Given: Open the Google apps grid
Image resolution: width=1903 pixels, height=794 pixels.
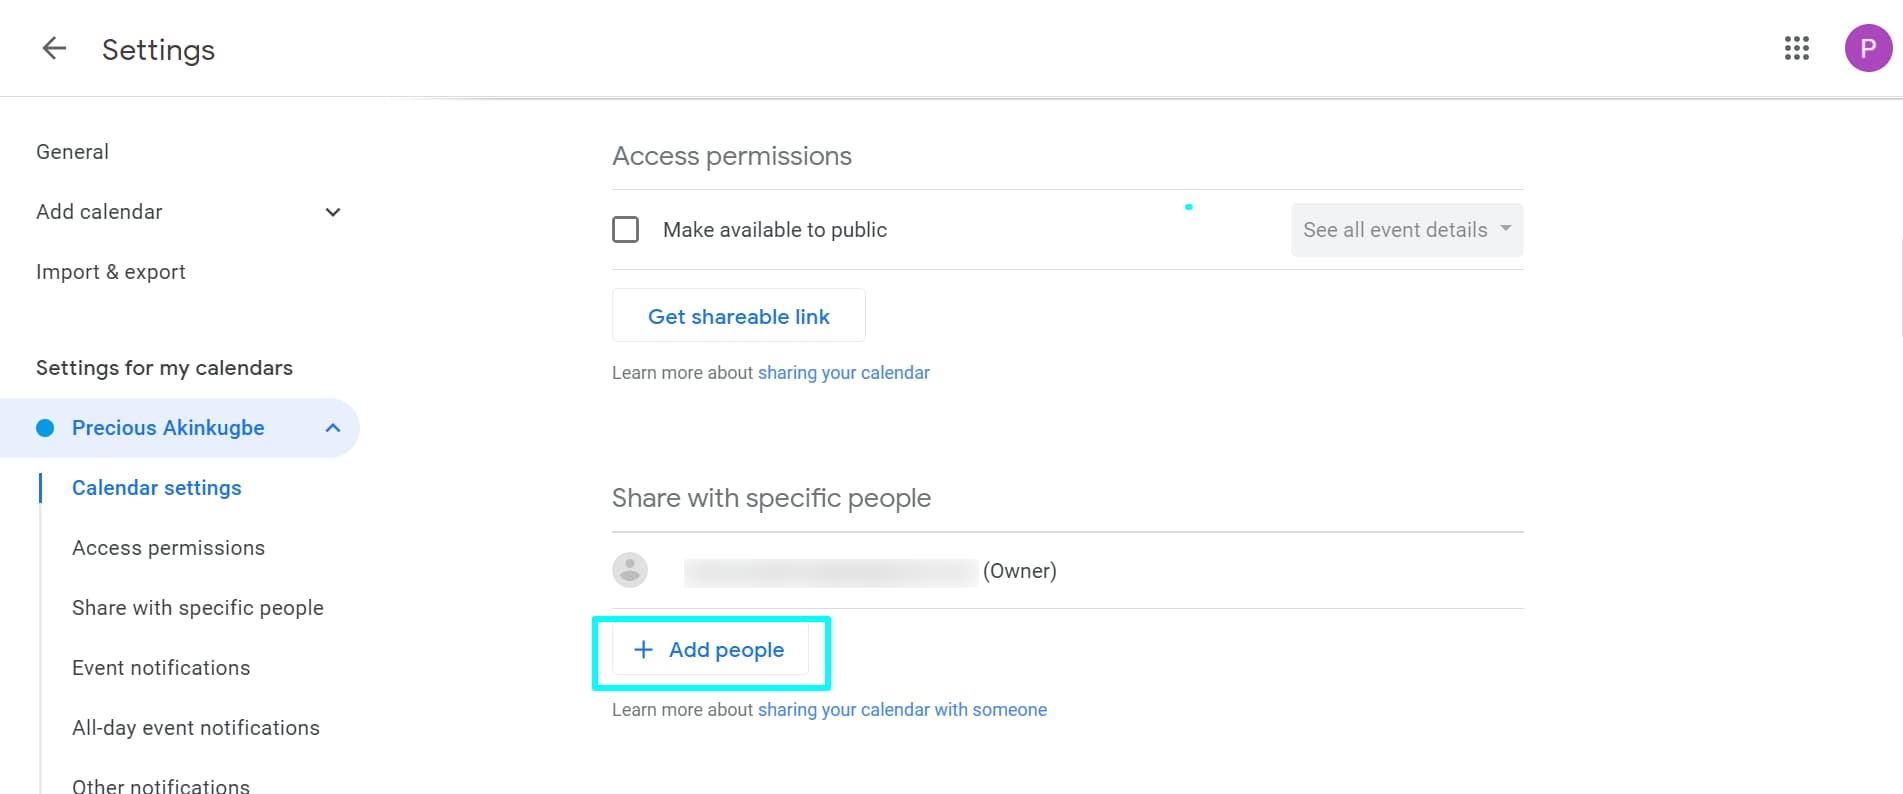Looking at the screenshot, I should [x=1796, y=48].
